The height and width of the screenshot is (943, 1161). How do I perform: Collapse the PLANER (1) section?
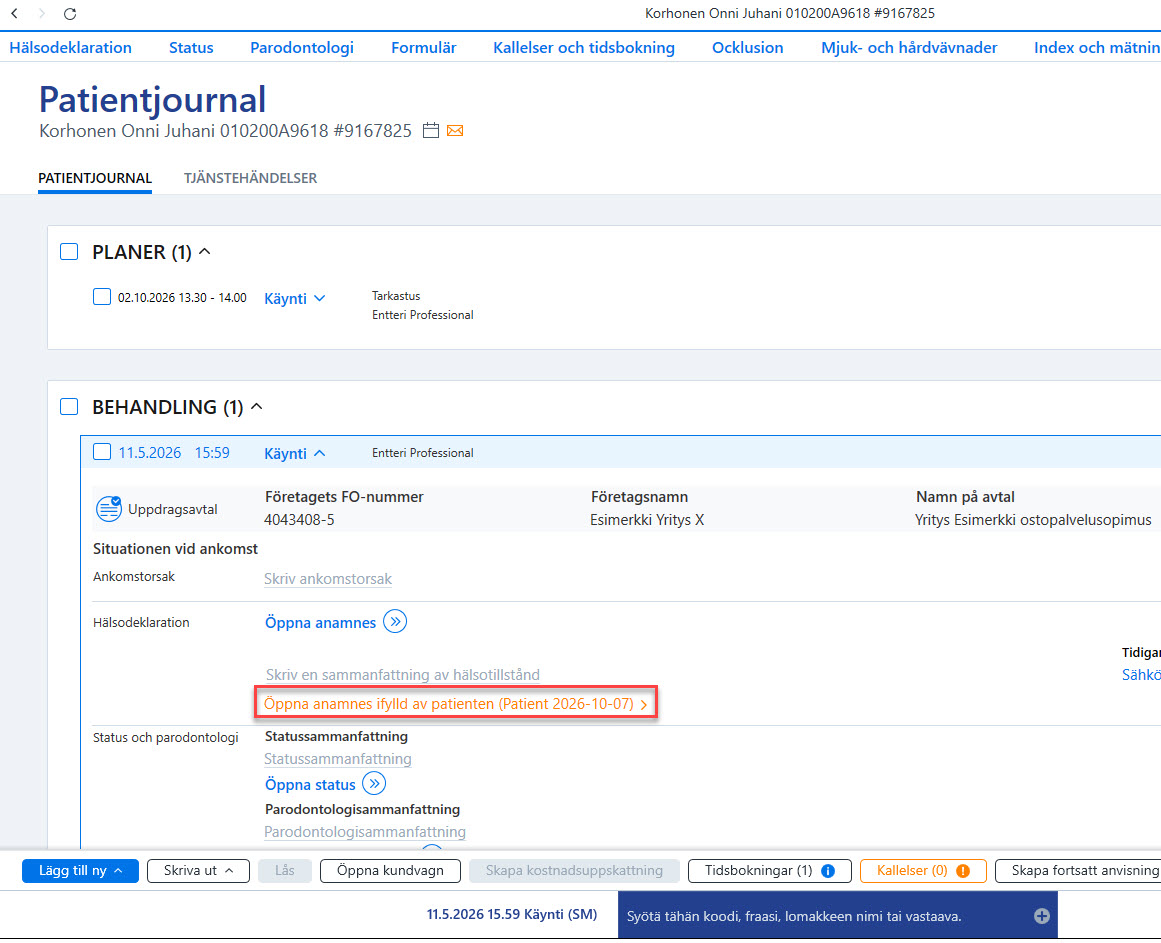pyautogui.click(x=205, y=252)
